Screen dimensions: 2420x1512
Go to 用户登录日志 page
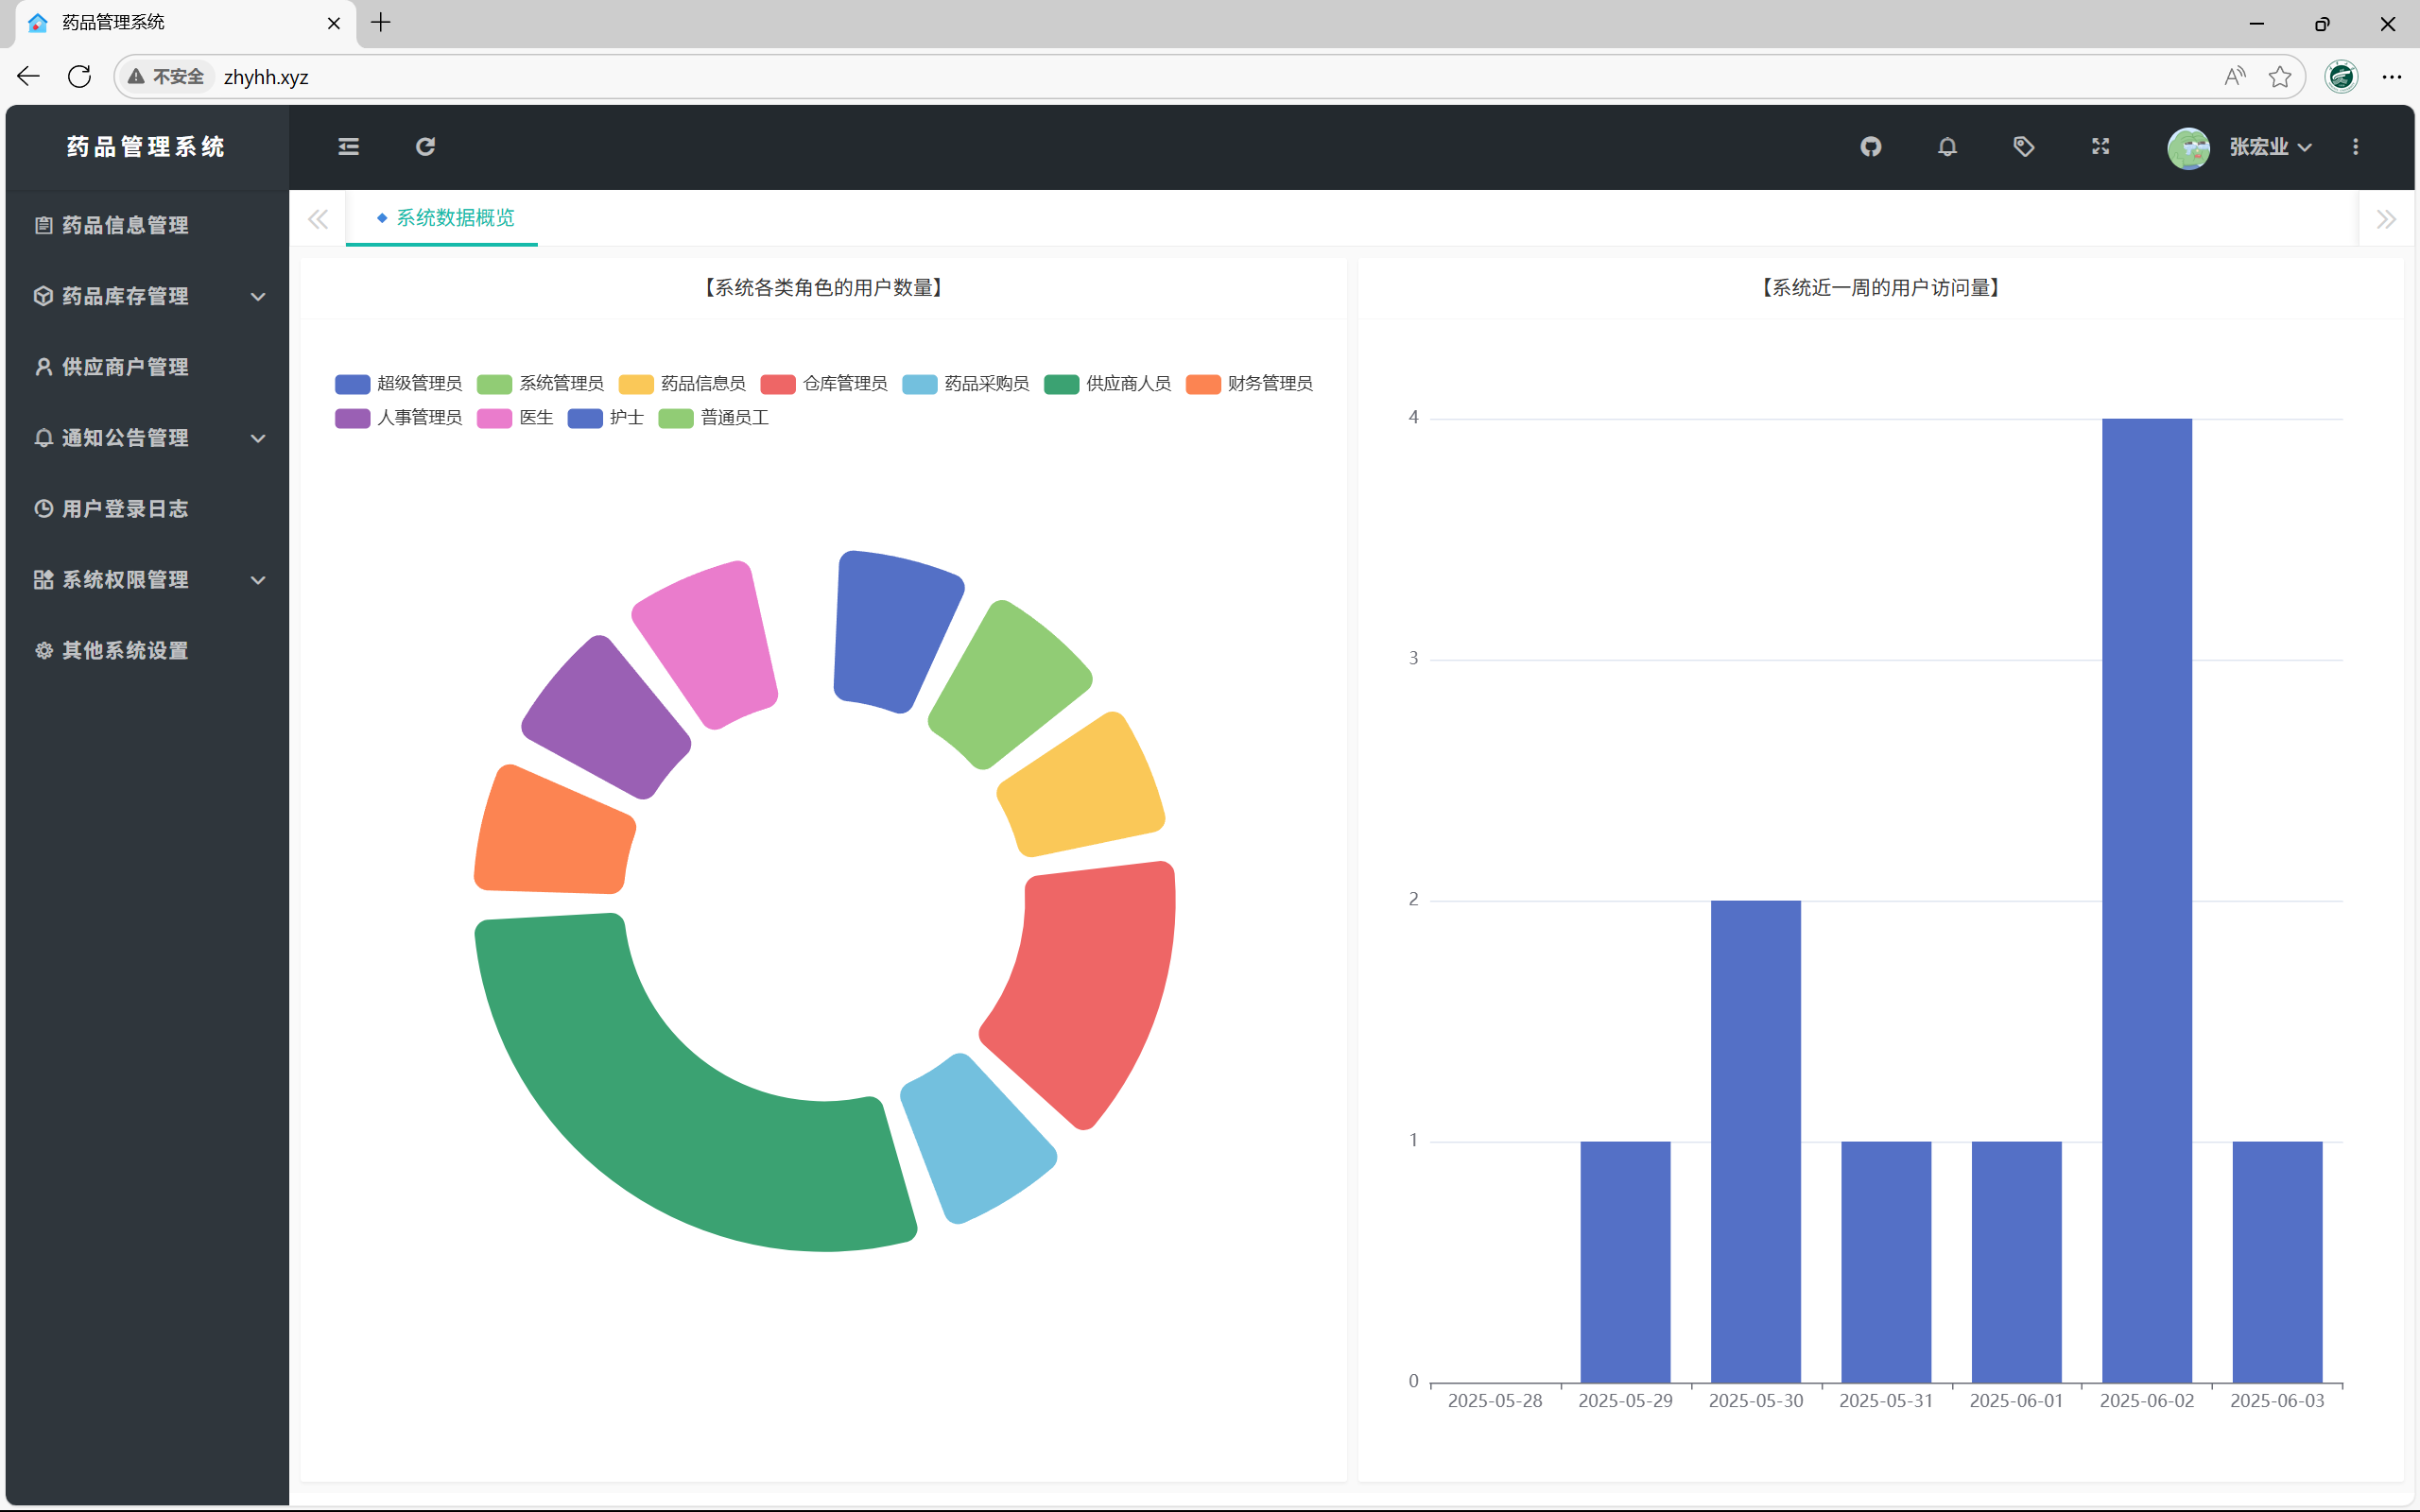point(125,509)
